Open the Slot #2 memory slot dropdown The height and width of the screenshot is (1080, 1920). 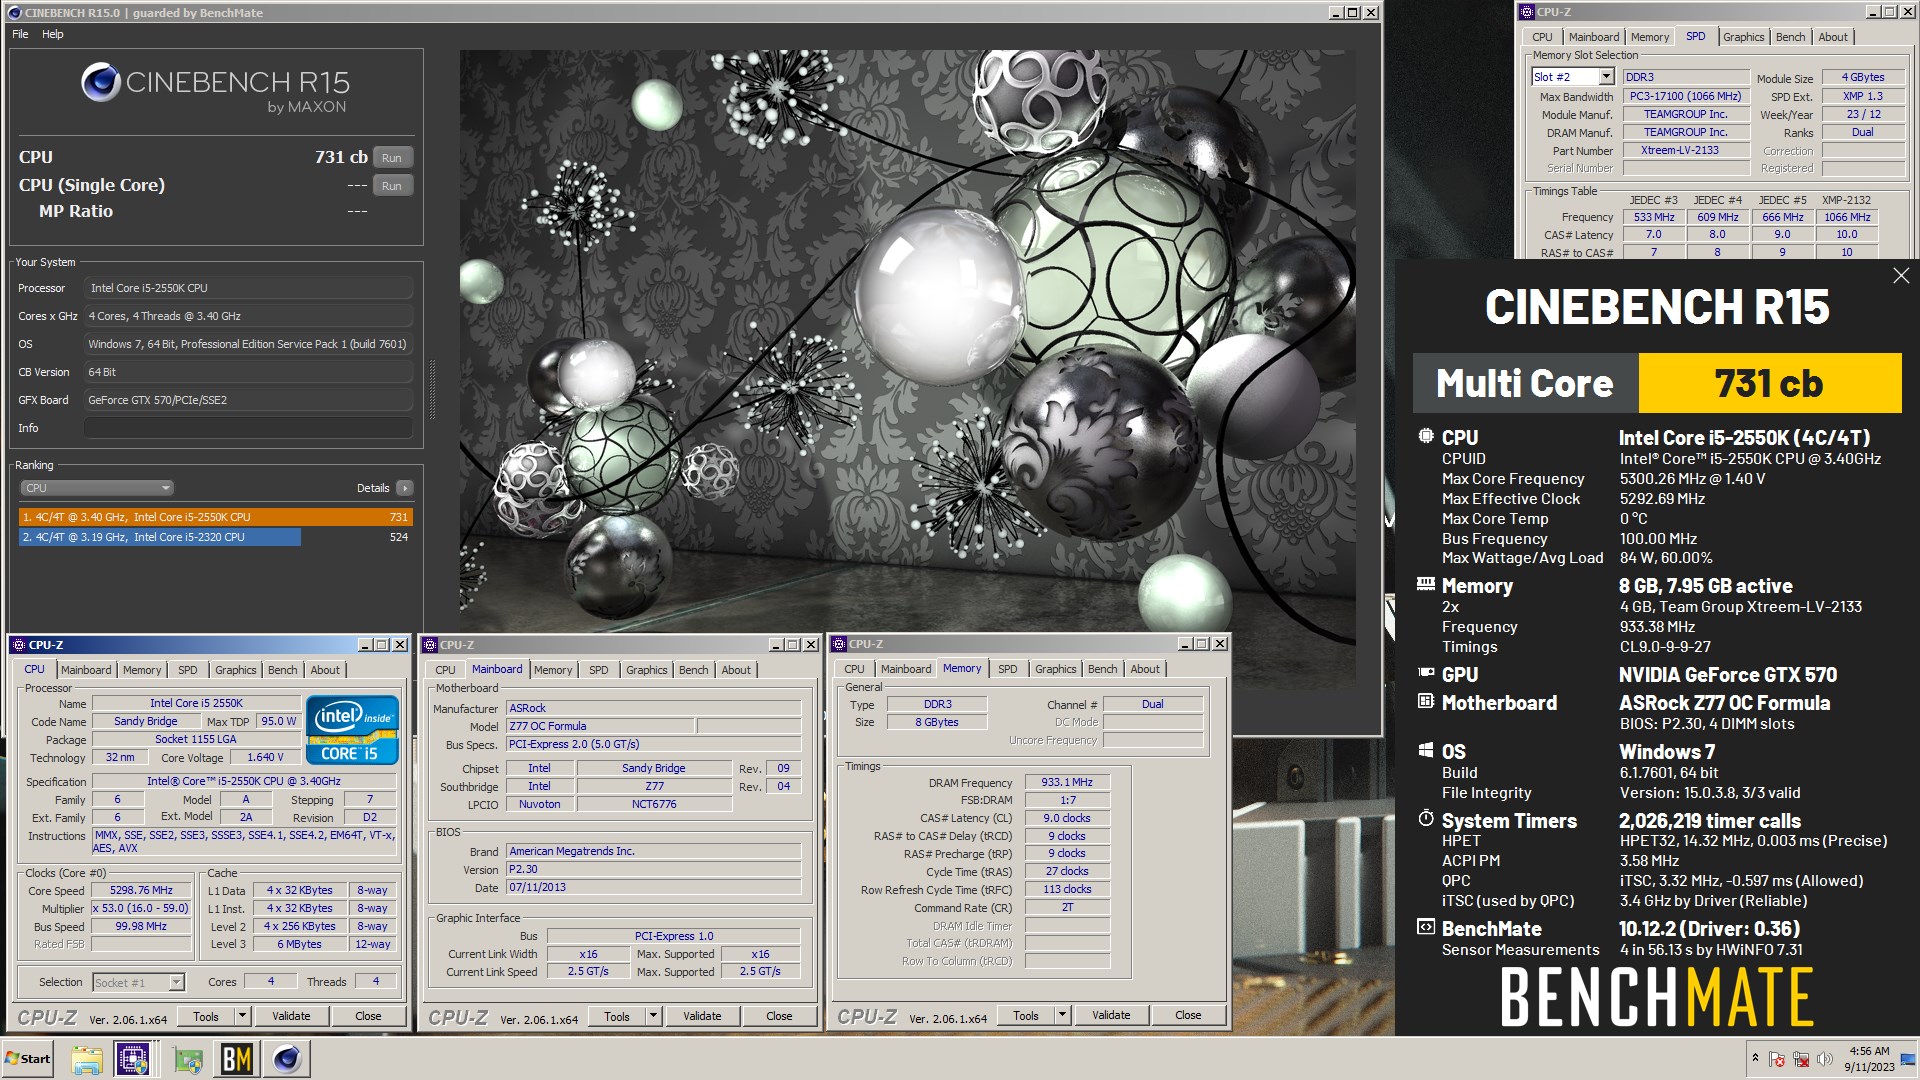(1573, 77)
